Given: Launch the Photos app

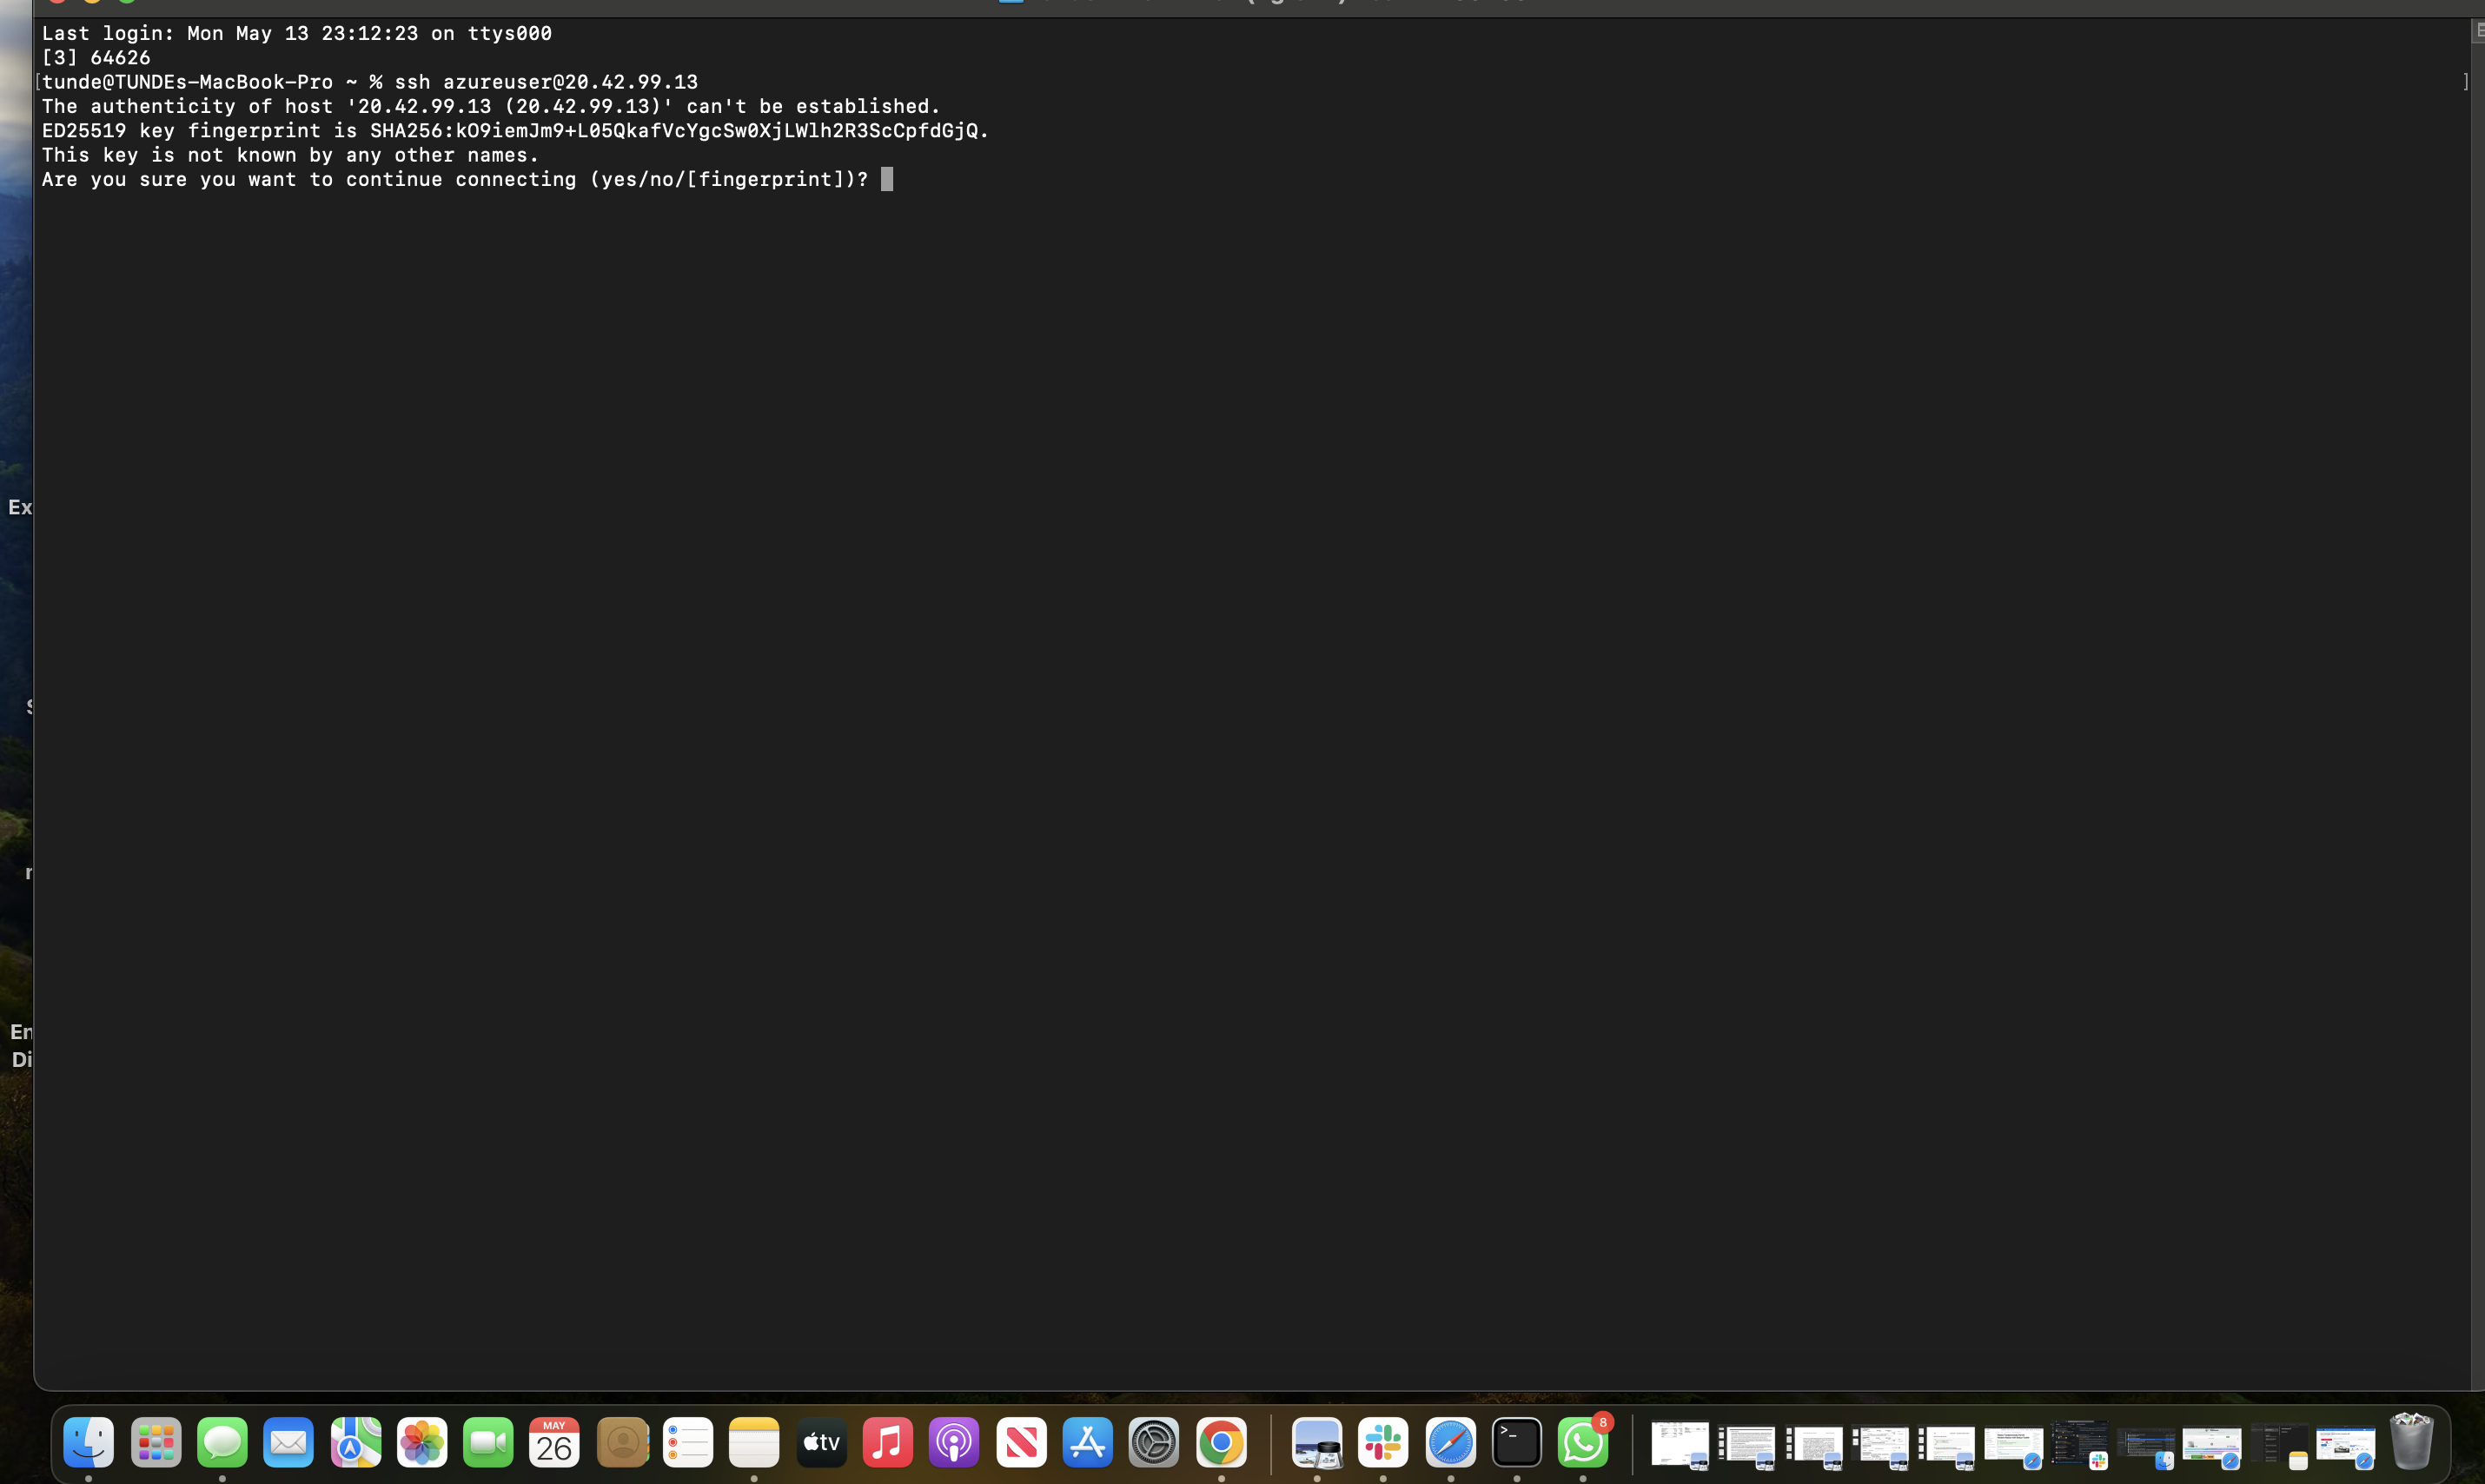Looking at the screenshot, I should 422,1442.
